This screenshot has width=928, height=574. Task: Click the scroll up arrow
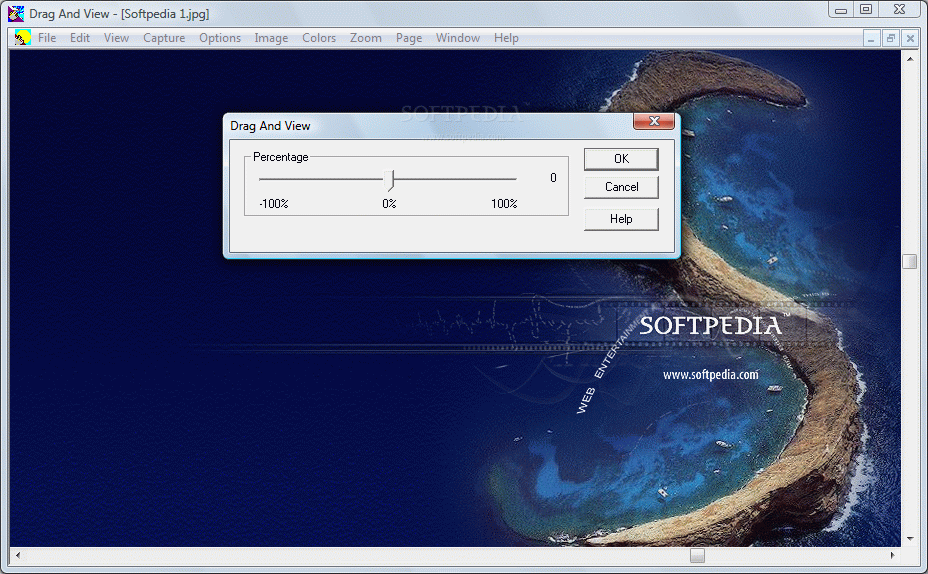click(910, 59)
